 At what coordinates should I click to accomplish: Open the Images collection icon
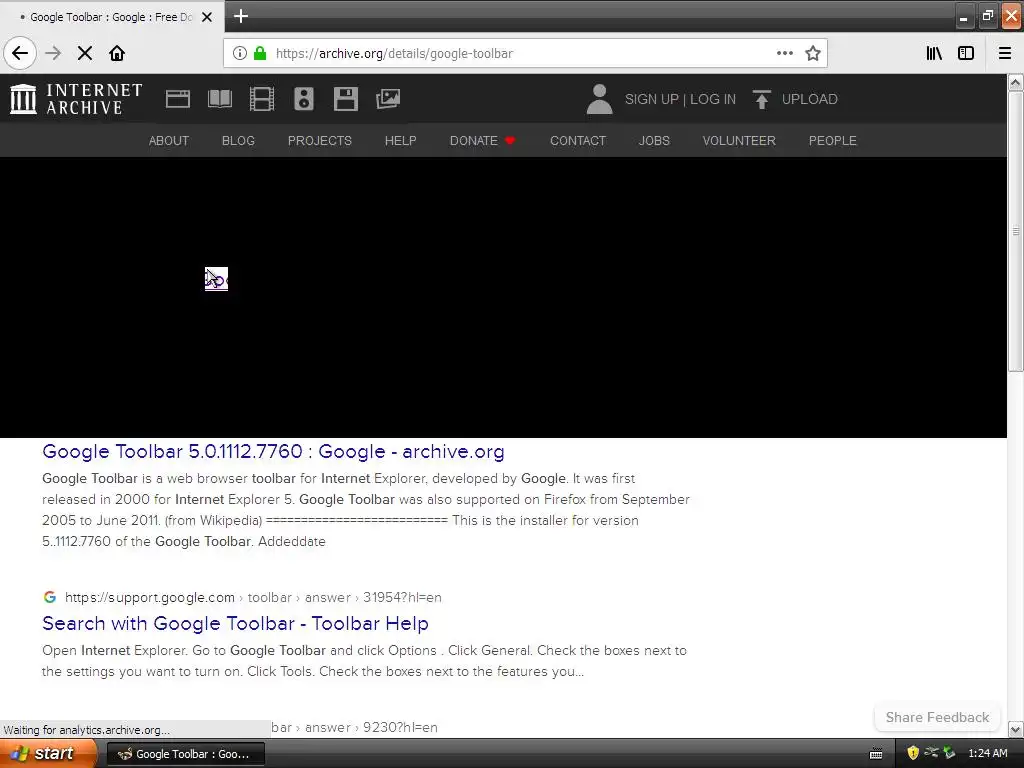pos(388,99)
